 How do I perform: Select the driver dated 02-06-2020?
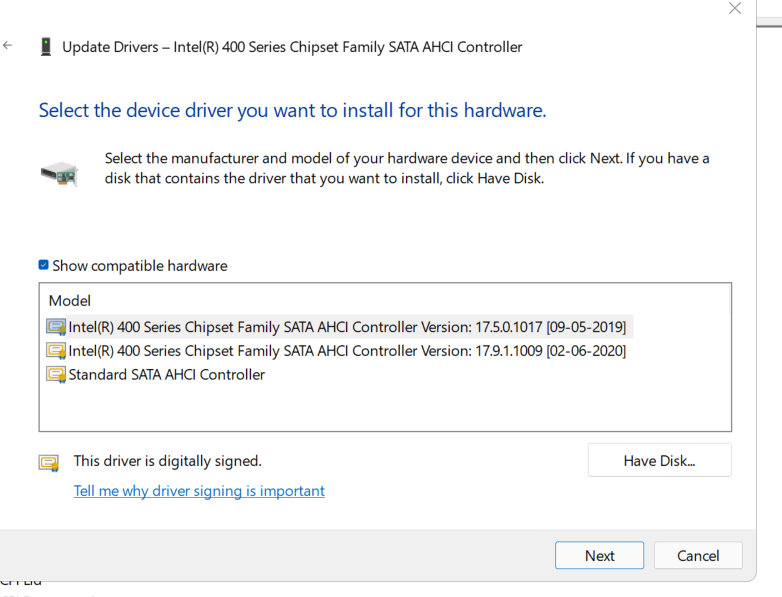click(x=347, y=350)
